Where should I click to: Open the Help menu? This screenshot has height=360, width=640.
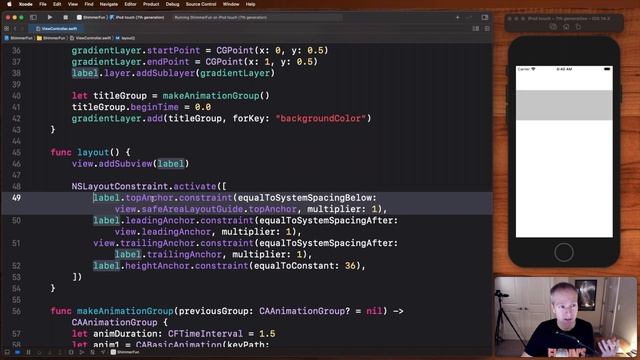coord(251,4)
